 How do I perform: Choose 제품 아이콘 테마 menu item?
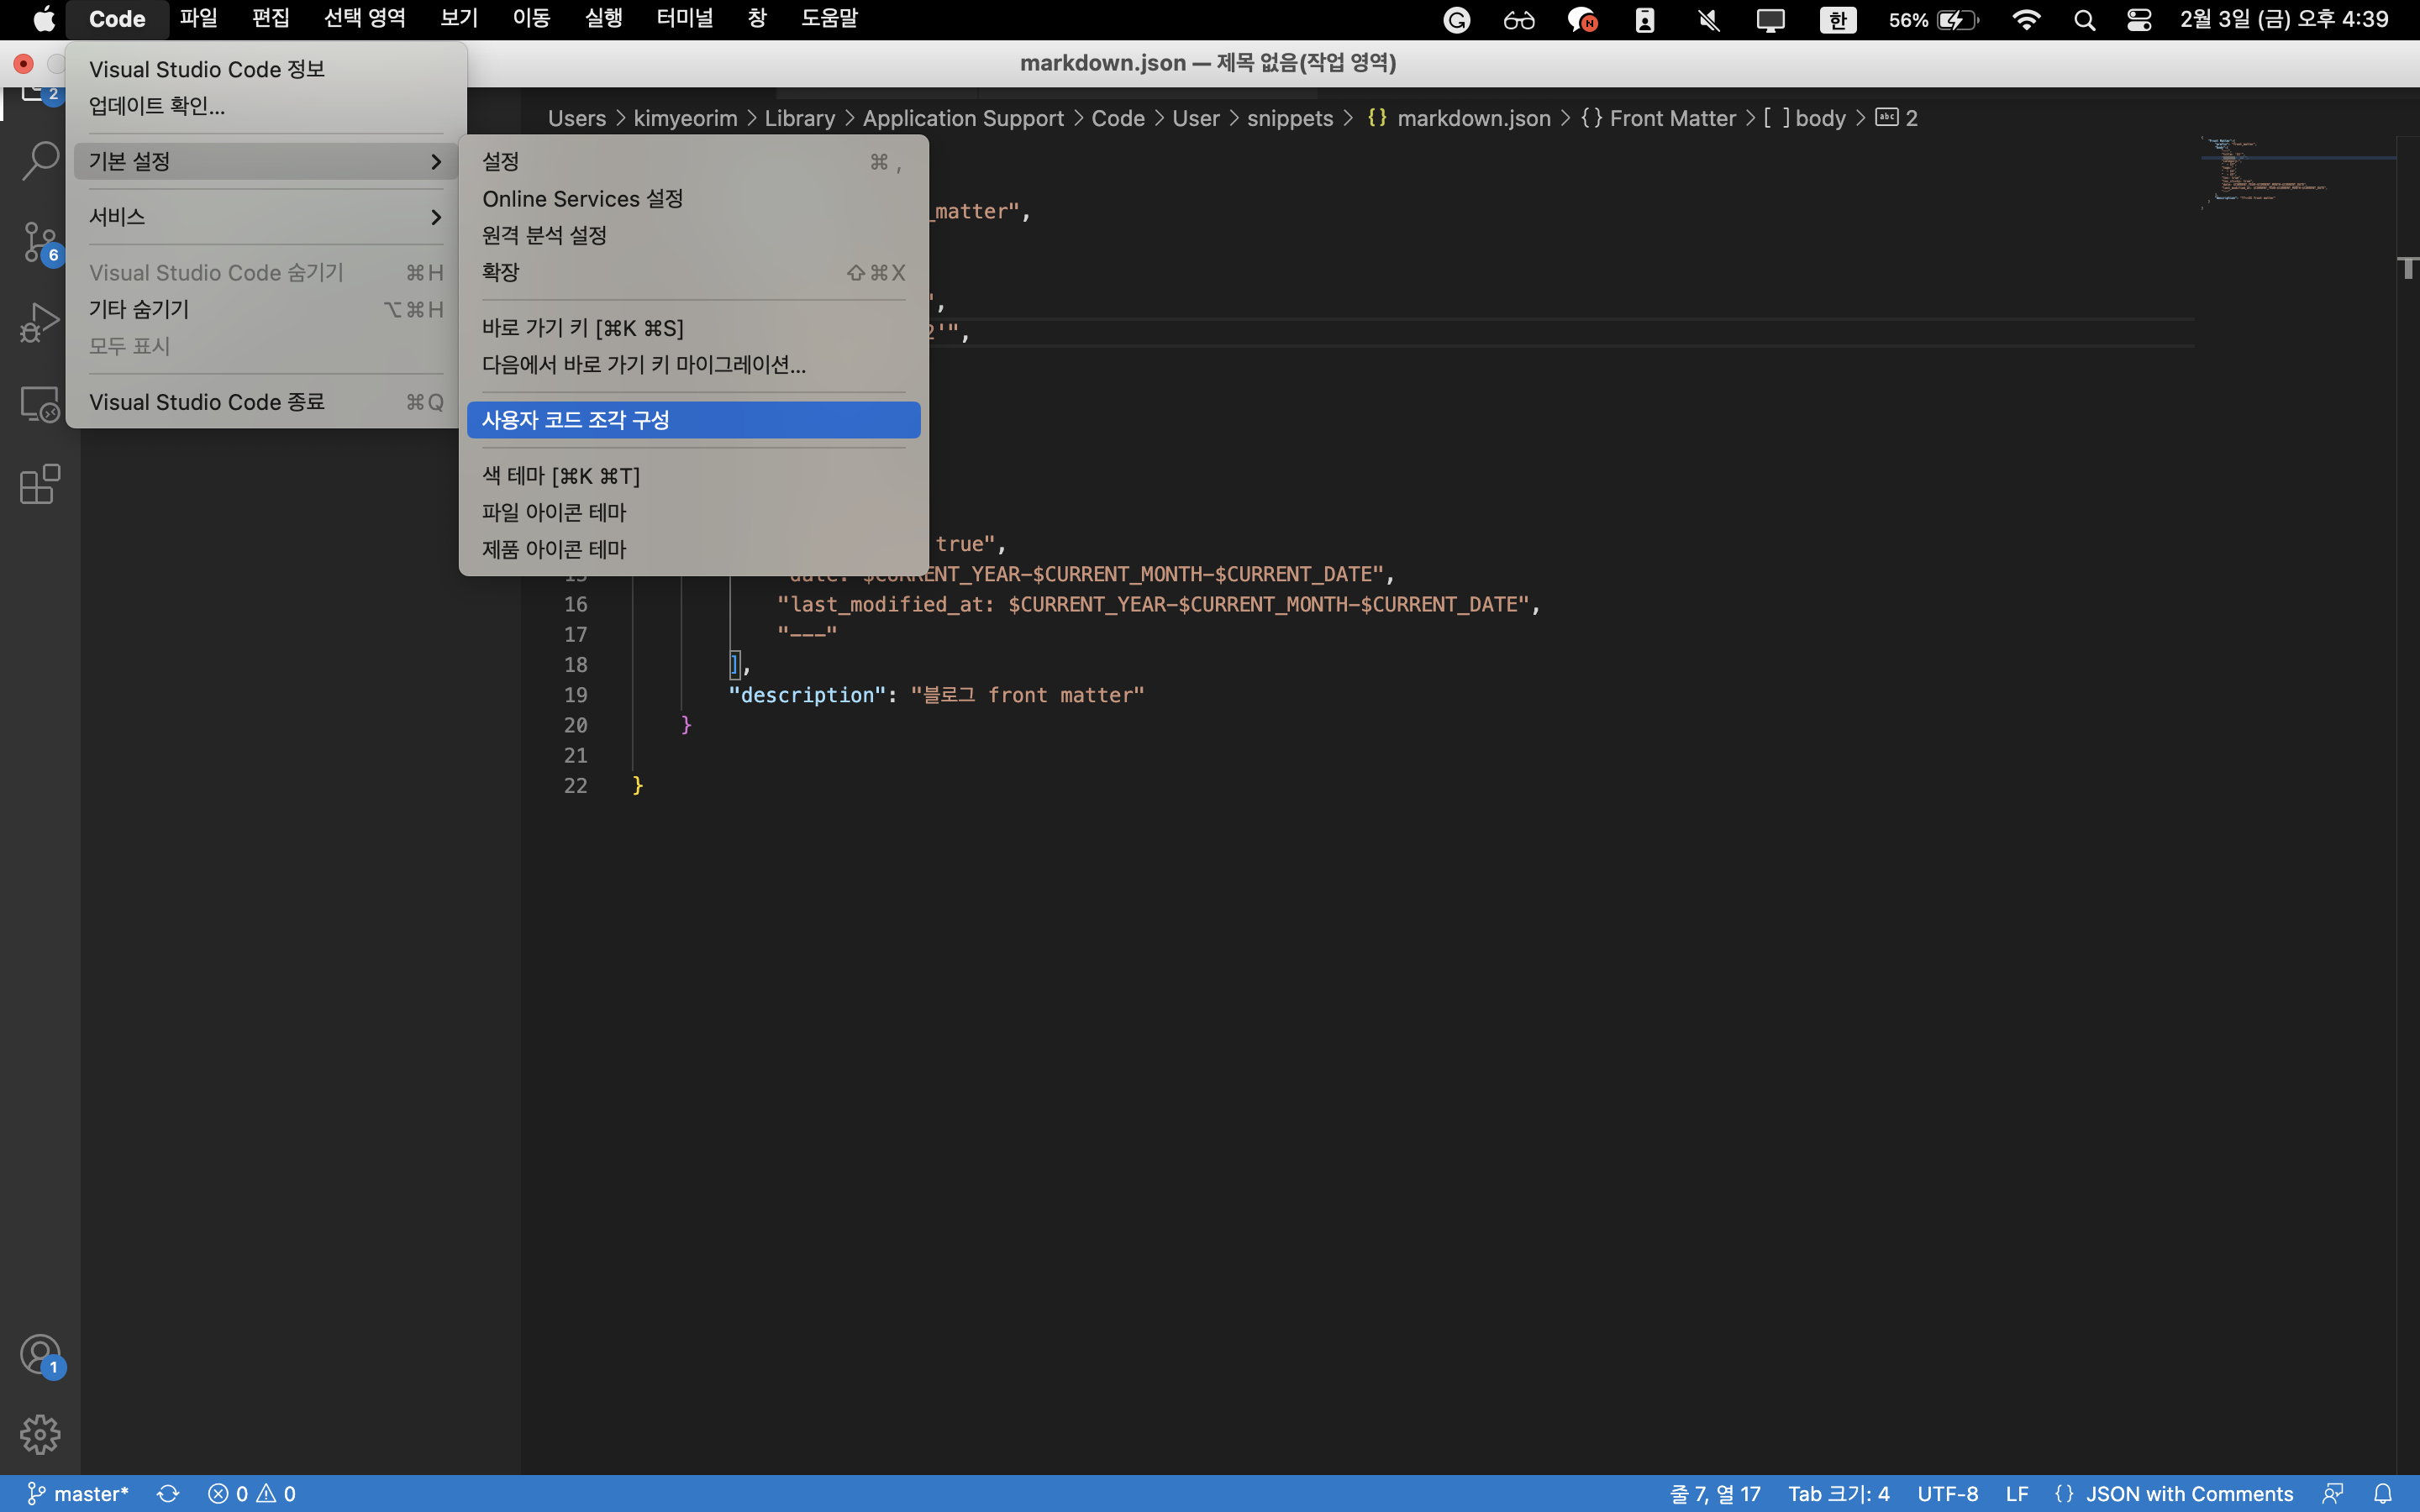coord(693,549)
